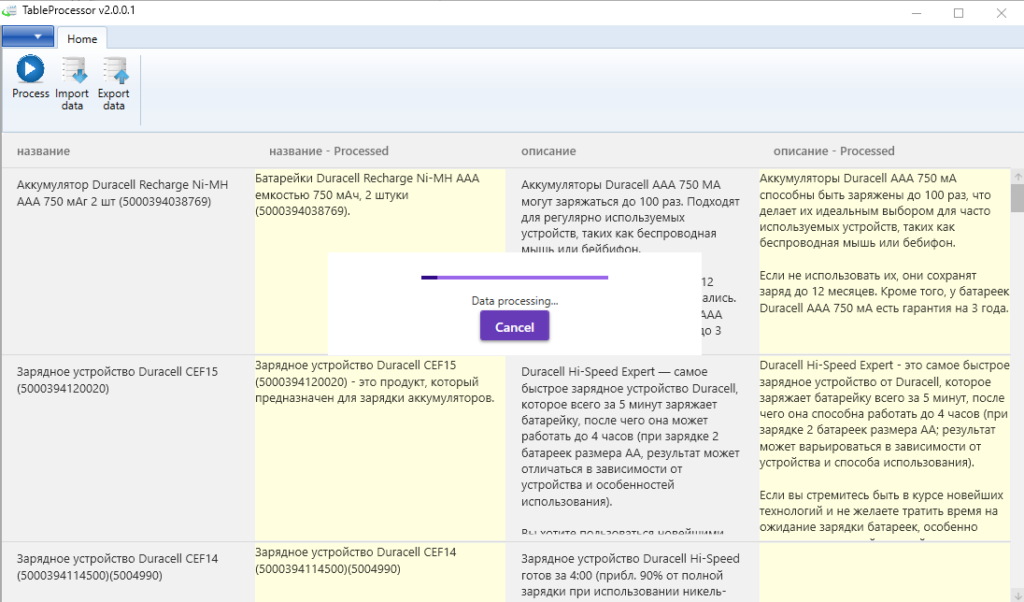The width and height of the screenshot is (1024, 602).
Task: Click the Data processing progress bar
Action: pyautogui.click(x=515, y=277)
